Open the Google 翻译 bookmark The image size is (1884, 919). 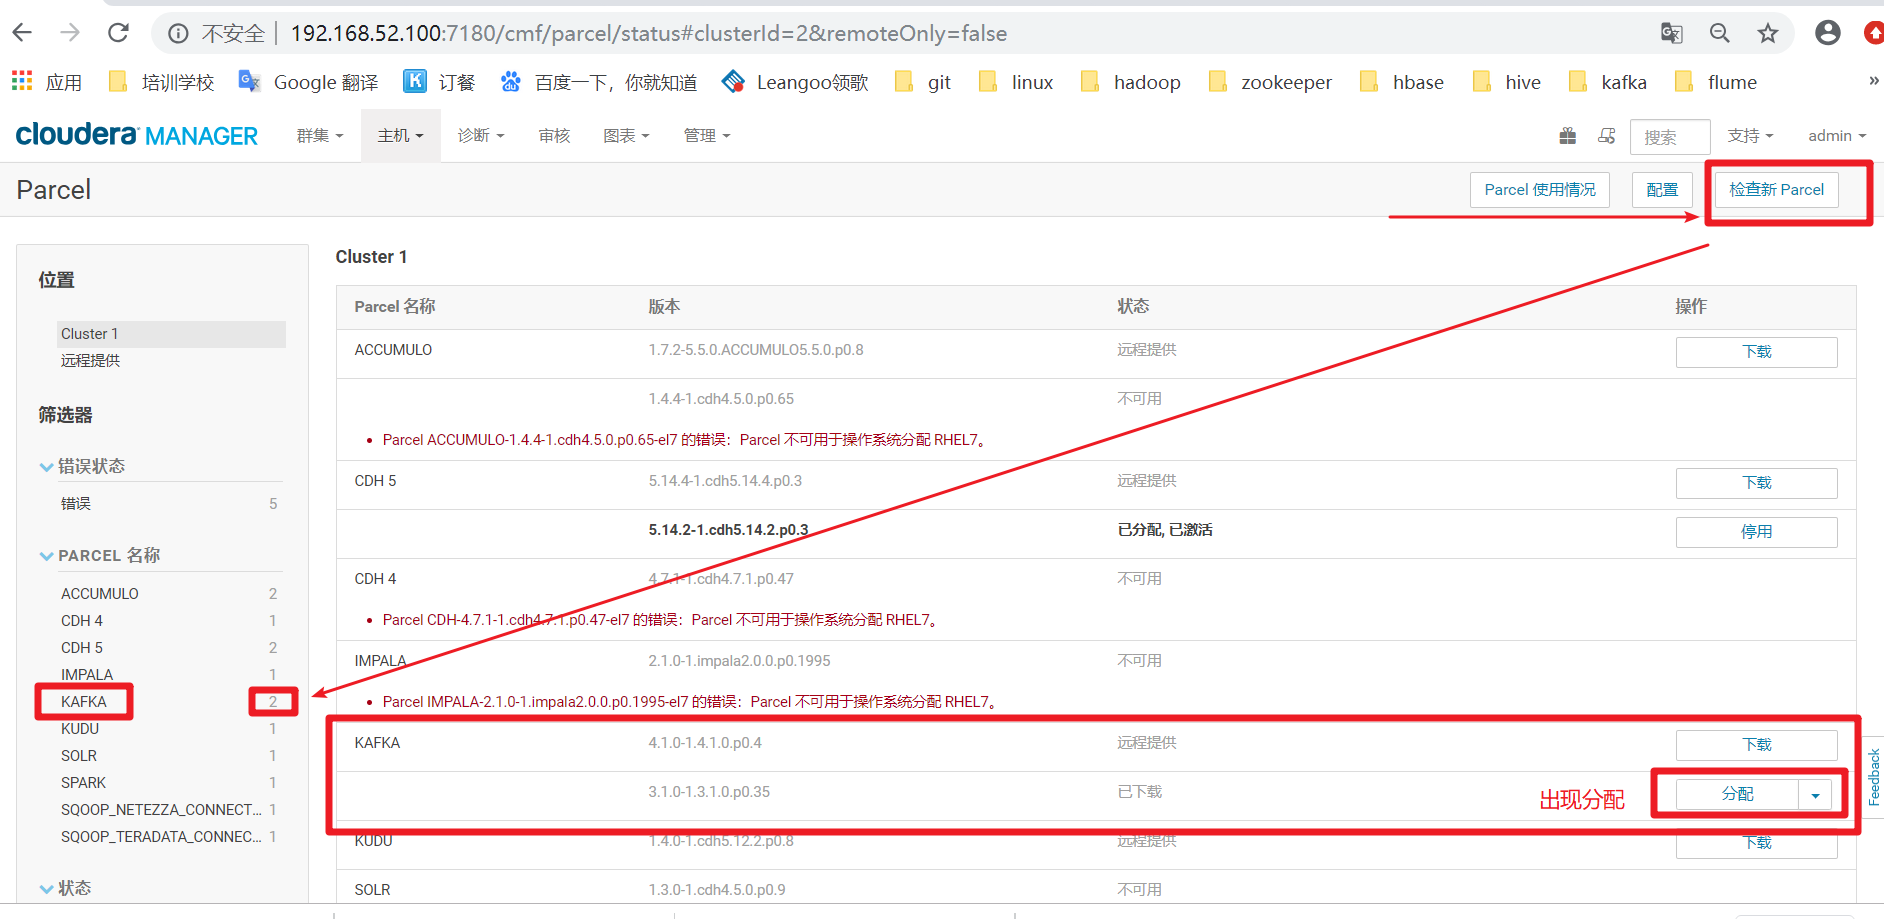[308, 82]
